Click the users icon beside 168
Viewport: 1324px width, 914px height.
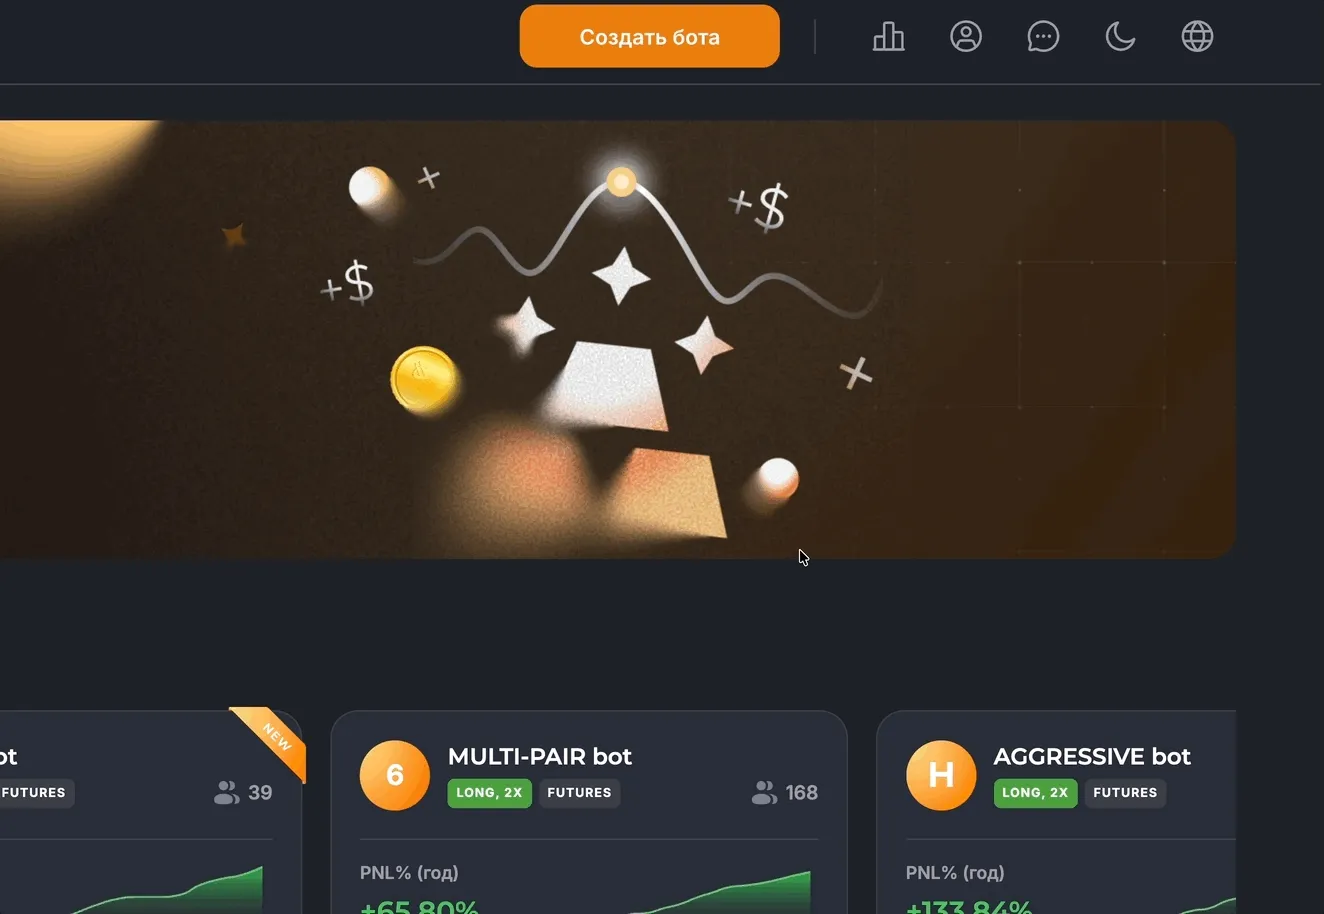764,793
